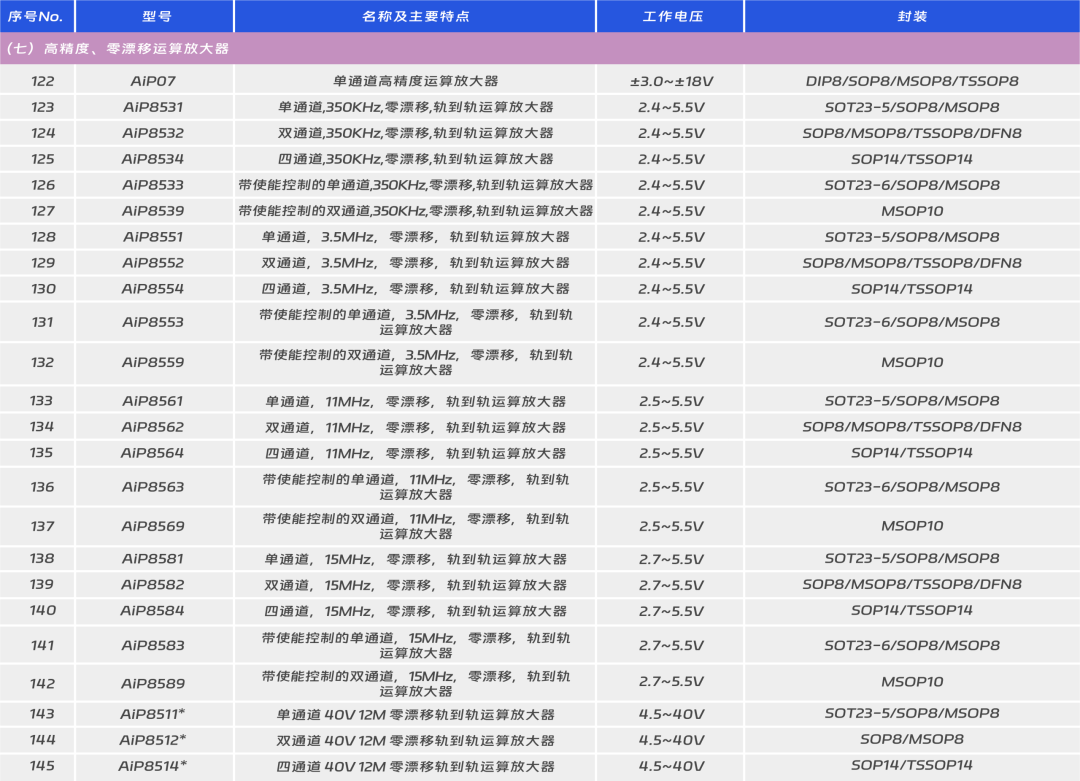Click model cell AiP8551
The width and height of the screenshot is (1080, 781).
click(x=153, y=237)
